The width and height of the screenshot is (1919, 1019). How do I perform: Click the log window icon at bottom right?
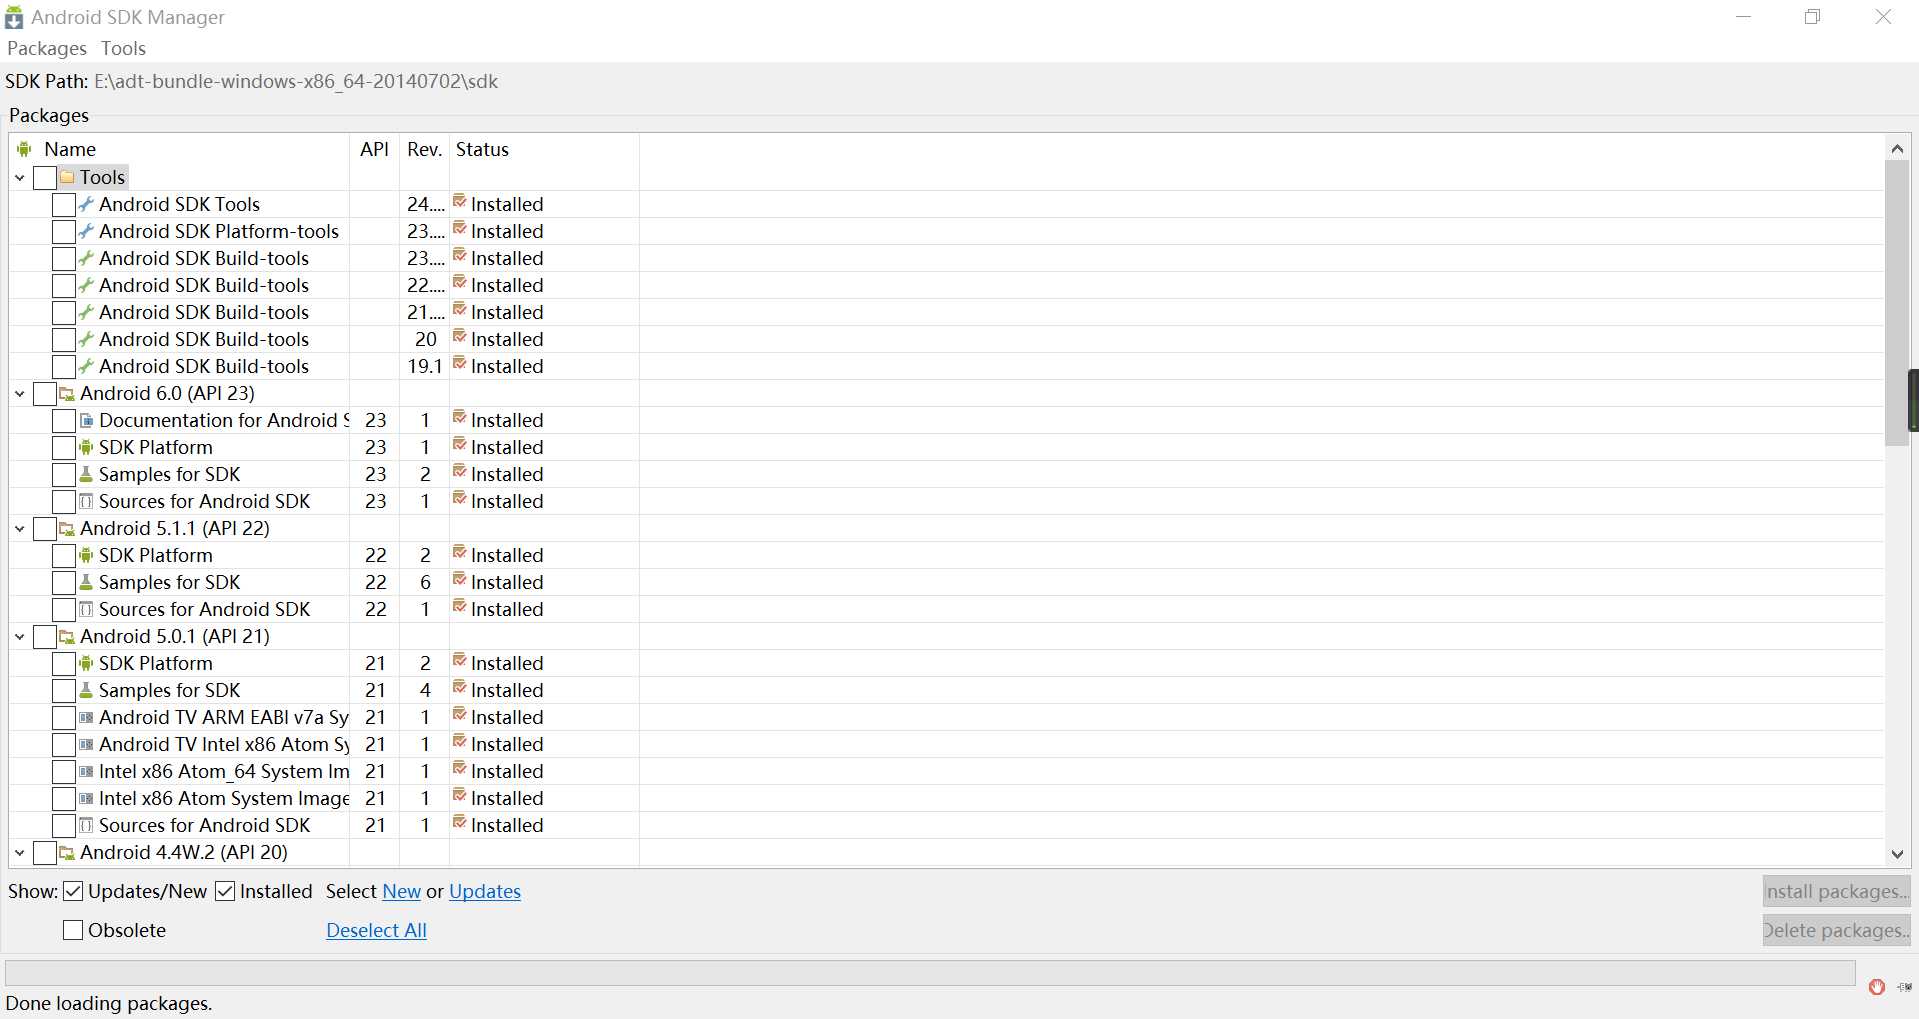[1904, 987]
